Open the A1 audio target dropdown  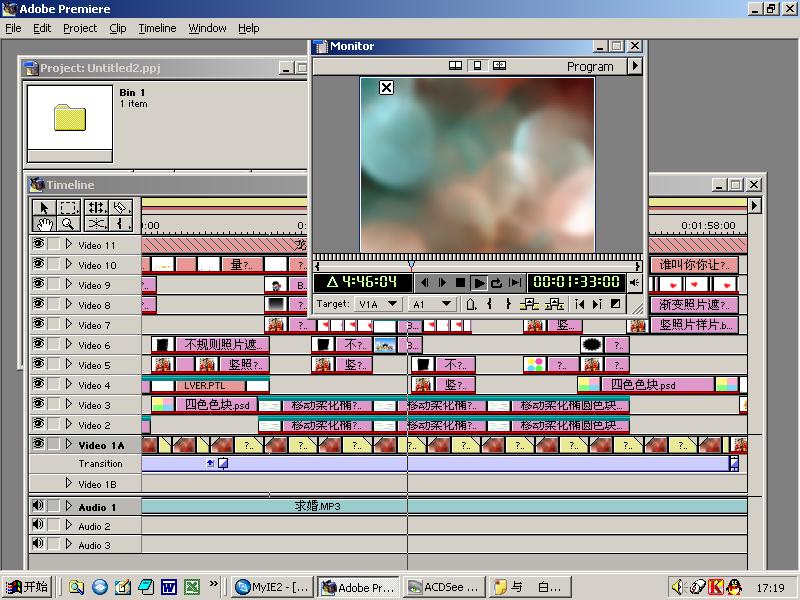coord(433,304)
